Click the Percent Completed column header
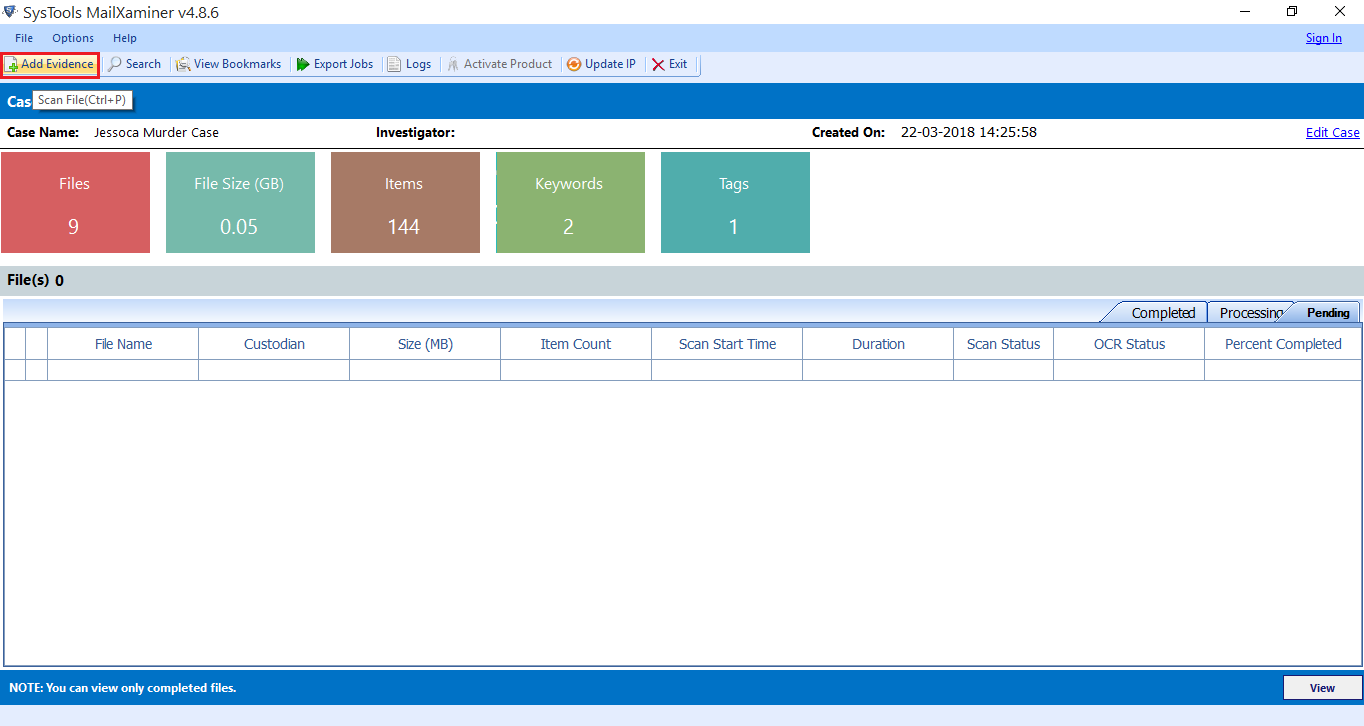The image size is (1364, 726). (1283, 344)
